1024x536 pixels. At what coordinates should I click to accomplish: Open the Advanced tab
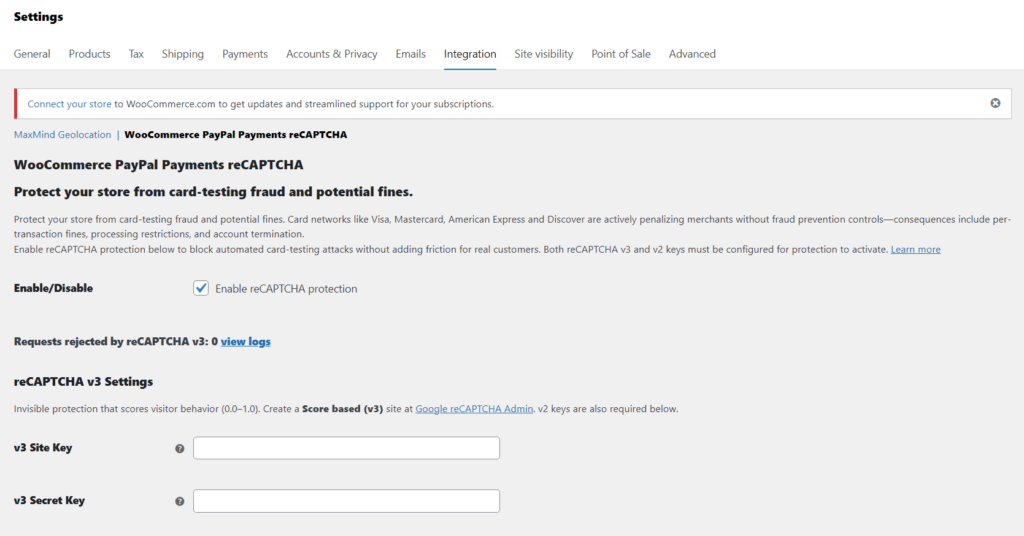click(692, 54)
